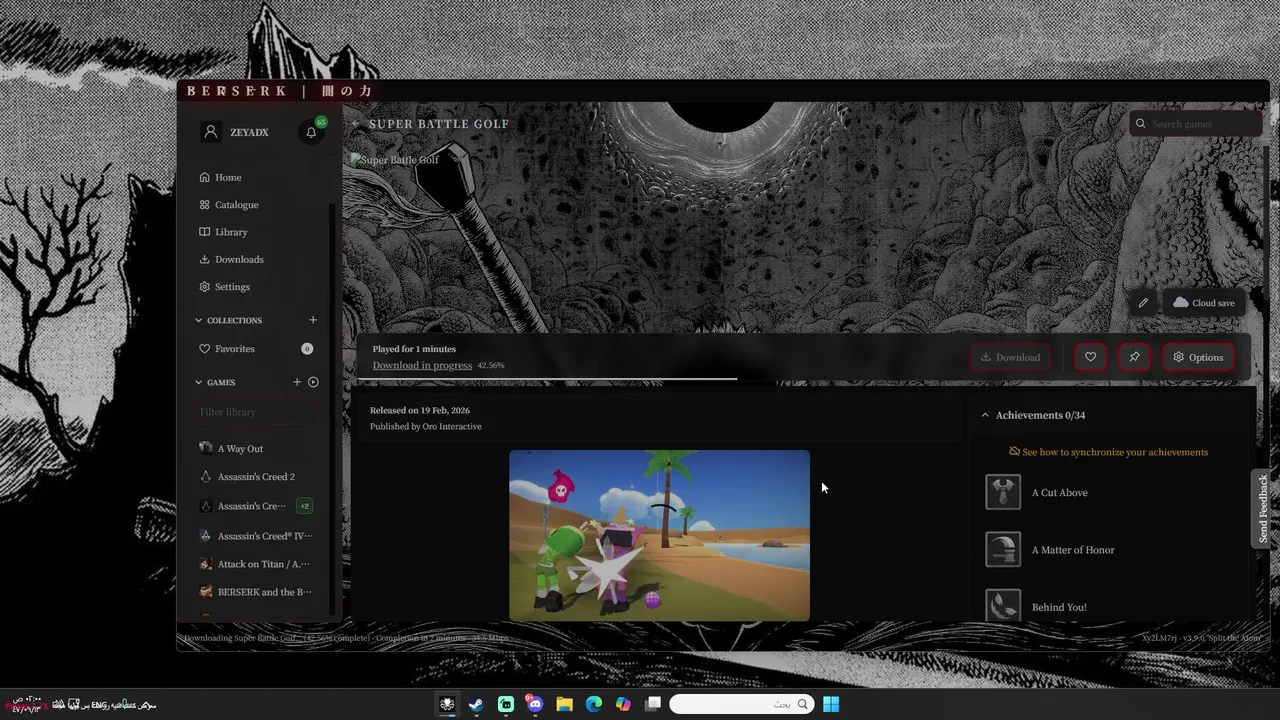
Task: Open Microsoft Edge from taskbar
Action: pyautogui.click(x=594, y=704)
